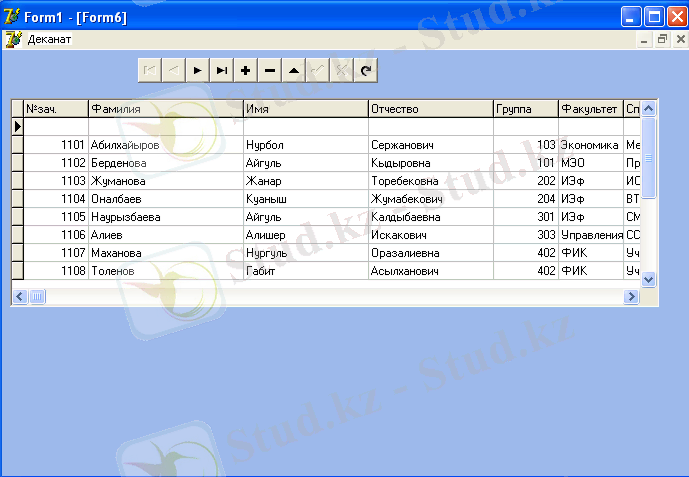This screenshot has height=477, width=689.
Task: Insert a new record with plus button
Action: (x=246, y=70)
